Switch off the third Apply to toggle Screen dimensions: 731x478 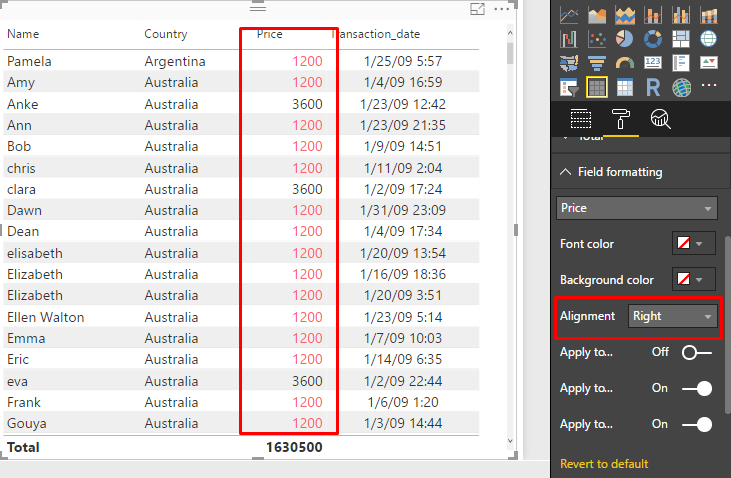coord(696,424)
